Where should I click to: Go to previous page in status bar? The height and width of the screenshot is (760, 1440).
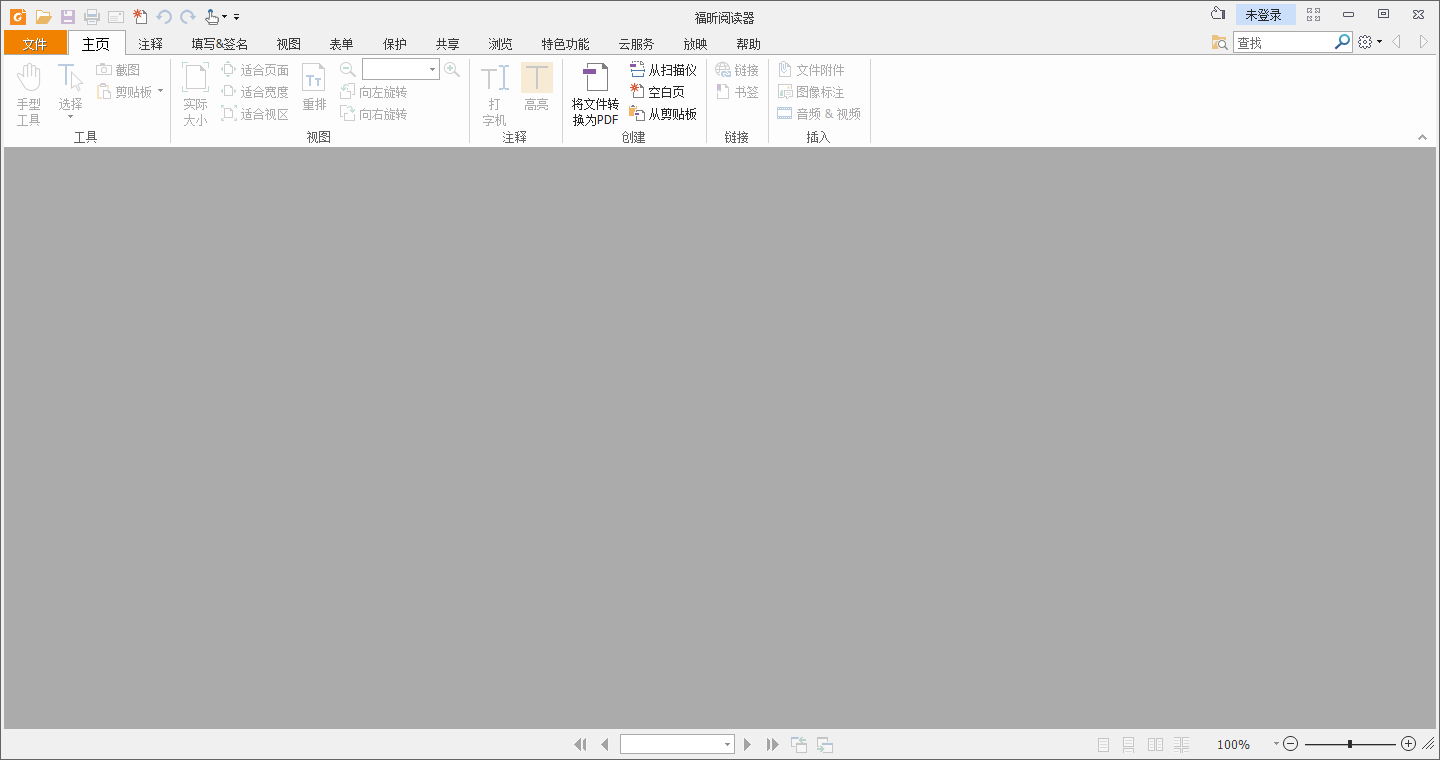[x=605, y=744]
